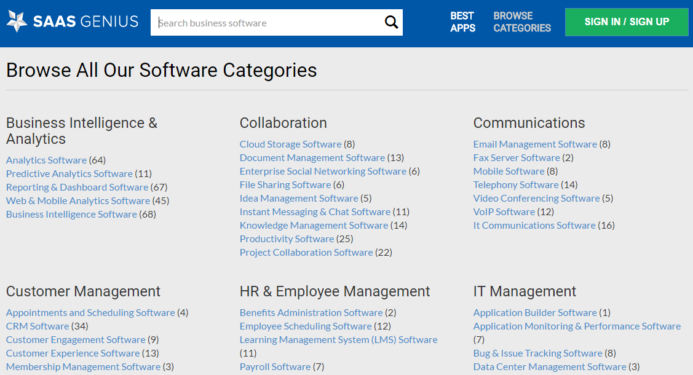
Task: Open Bug & Issue Tracking Software link
Action: click(x=538, y=353)
